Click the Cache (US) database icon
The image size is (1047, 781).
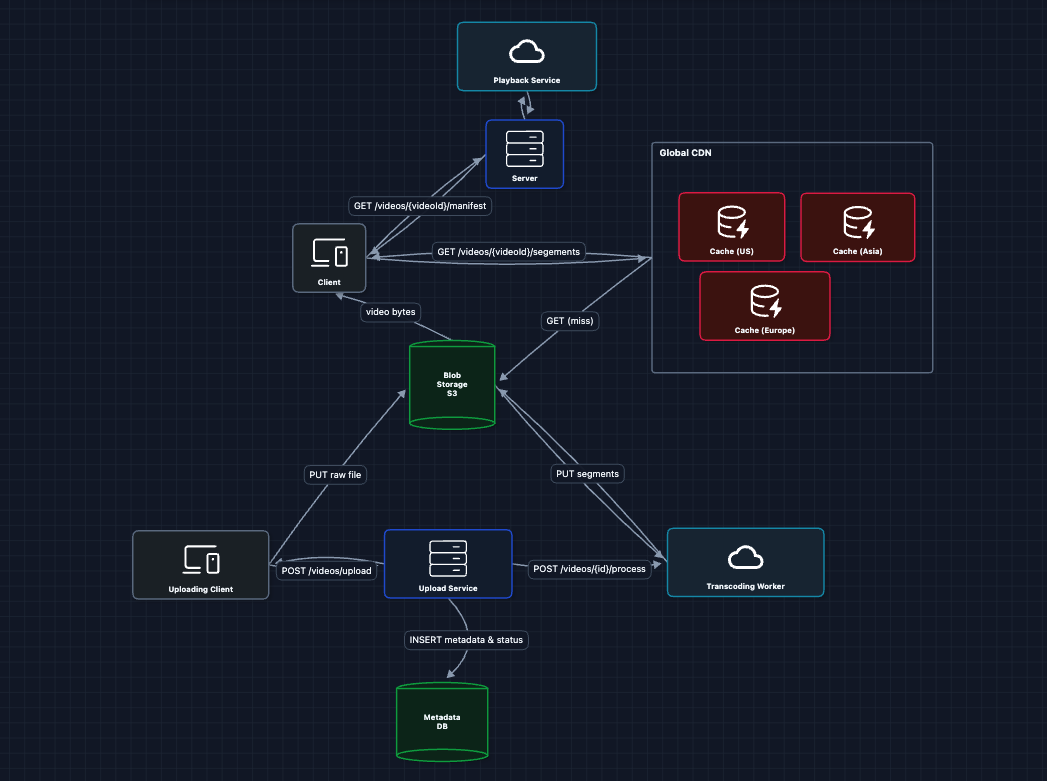click(x=731, y=221)
